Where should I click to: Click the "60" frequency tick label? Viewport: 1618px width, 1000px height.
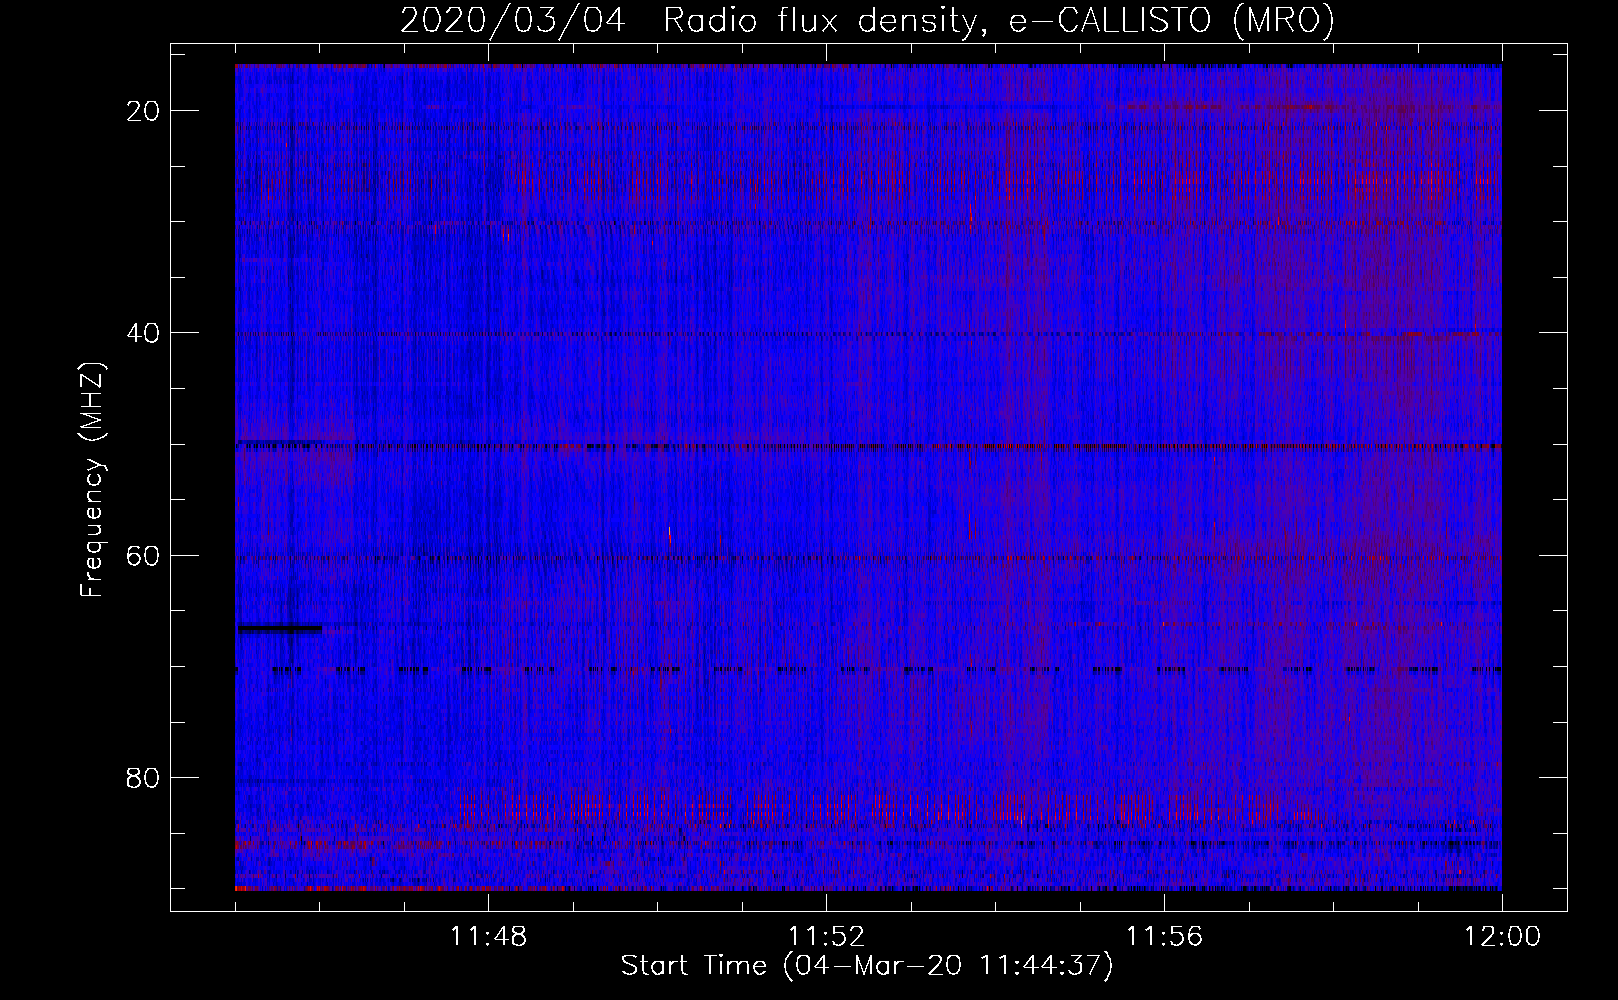tap(144, 555)
